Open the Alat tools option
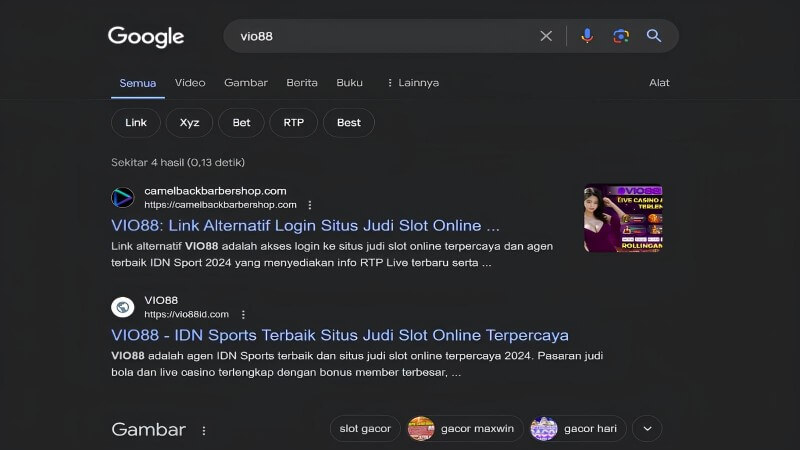800x450 pixels. (659, 83)
